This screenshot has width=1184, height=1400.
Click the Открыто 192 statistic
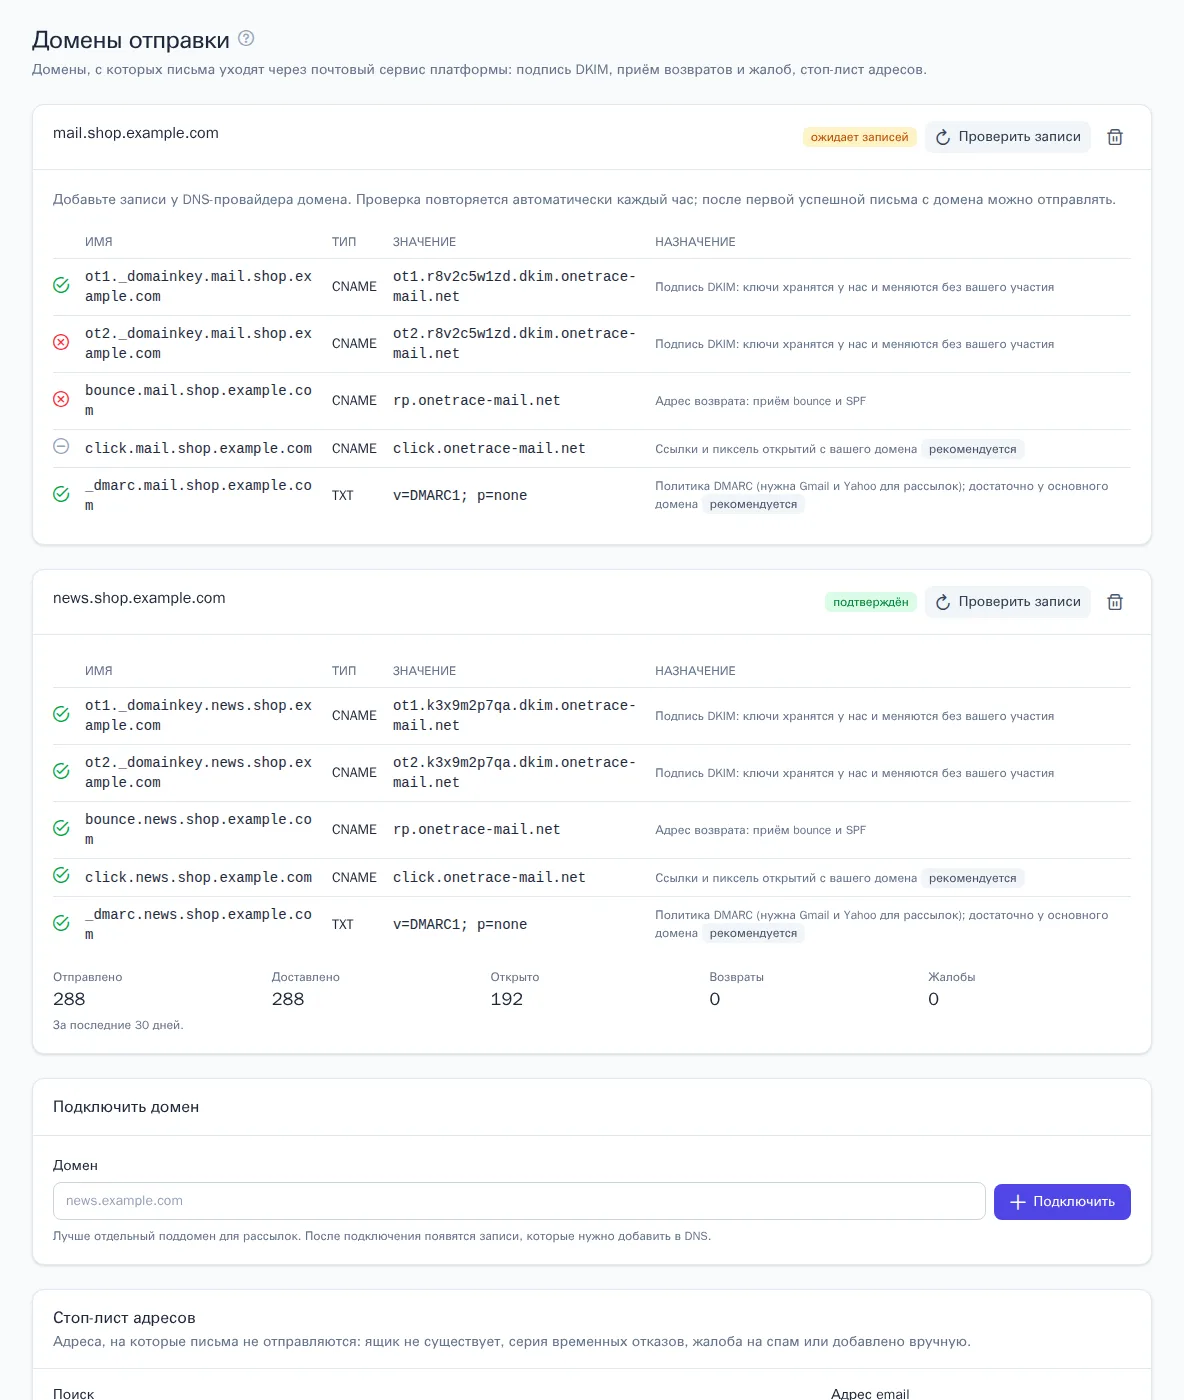point(515,989)
